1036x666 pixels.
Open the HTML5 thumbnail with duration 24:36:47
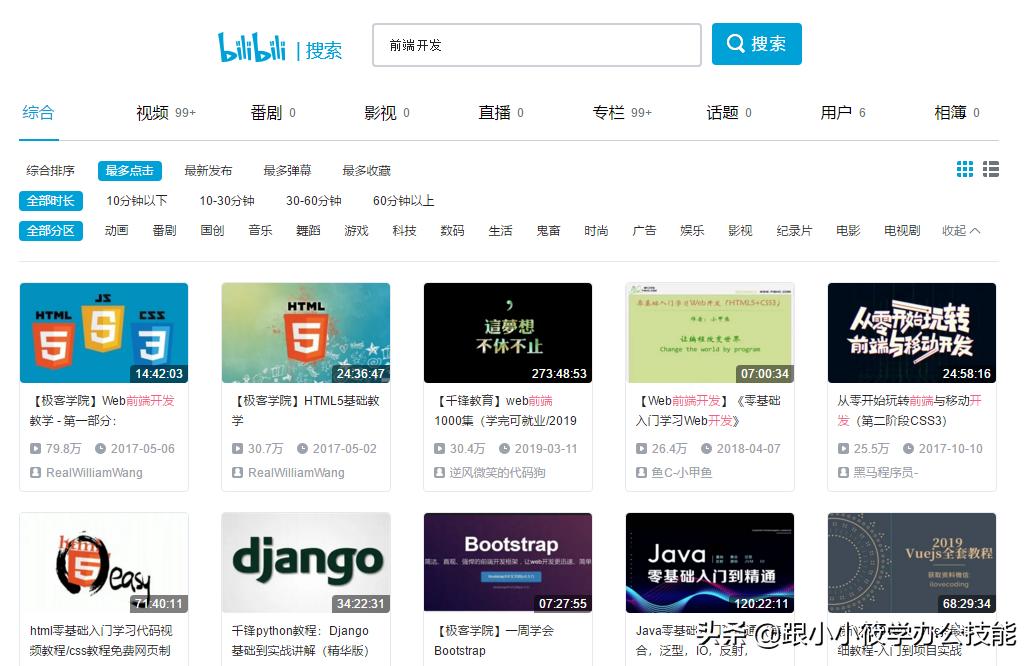coord(306,333)
